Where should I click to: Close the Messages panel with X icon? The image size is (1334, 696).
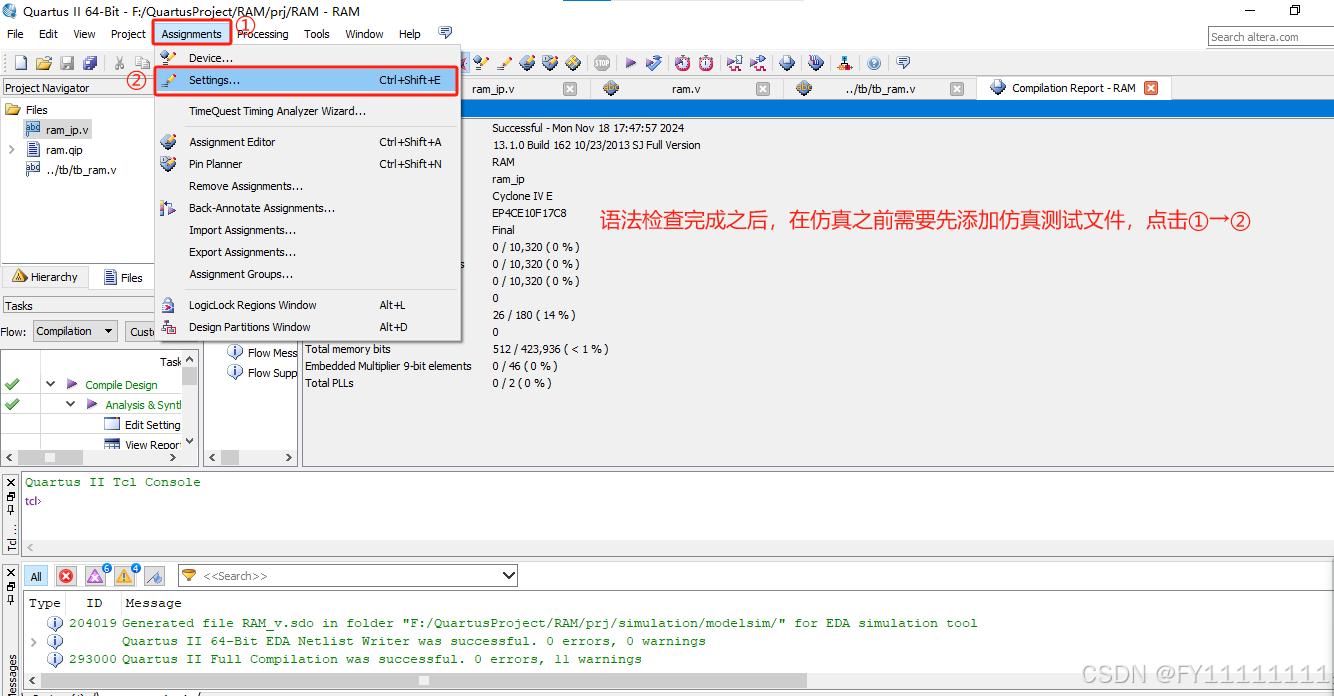click(11, 575)
